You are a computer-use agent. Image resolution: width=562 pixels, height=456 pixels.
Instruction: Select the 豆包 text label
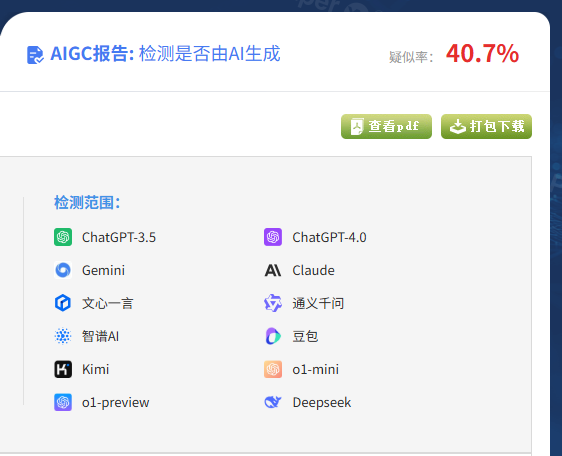305,336
